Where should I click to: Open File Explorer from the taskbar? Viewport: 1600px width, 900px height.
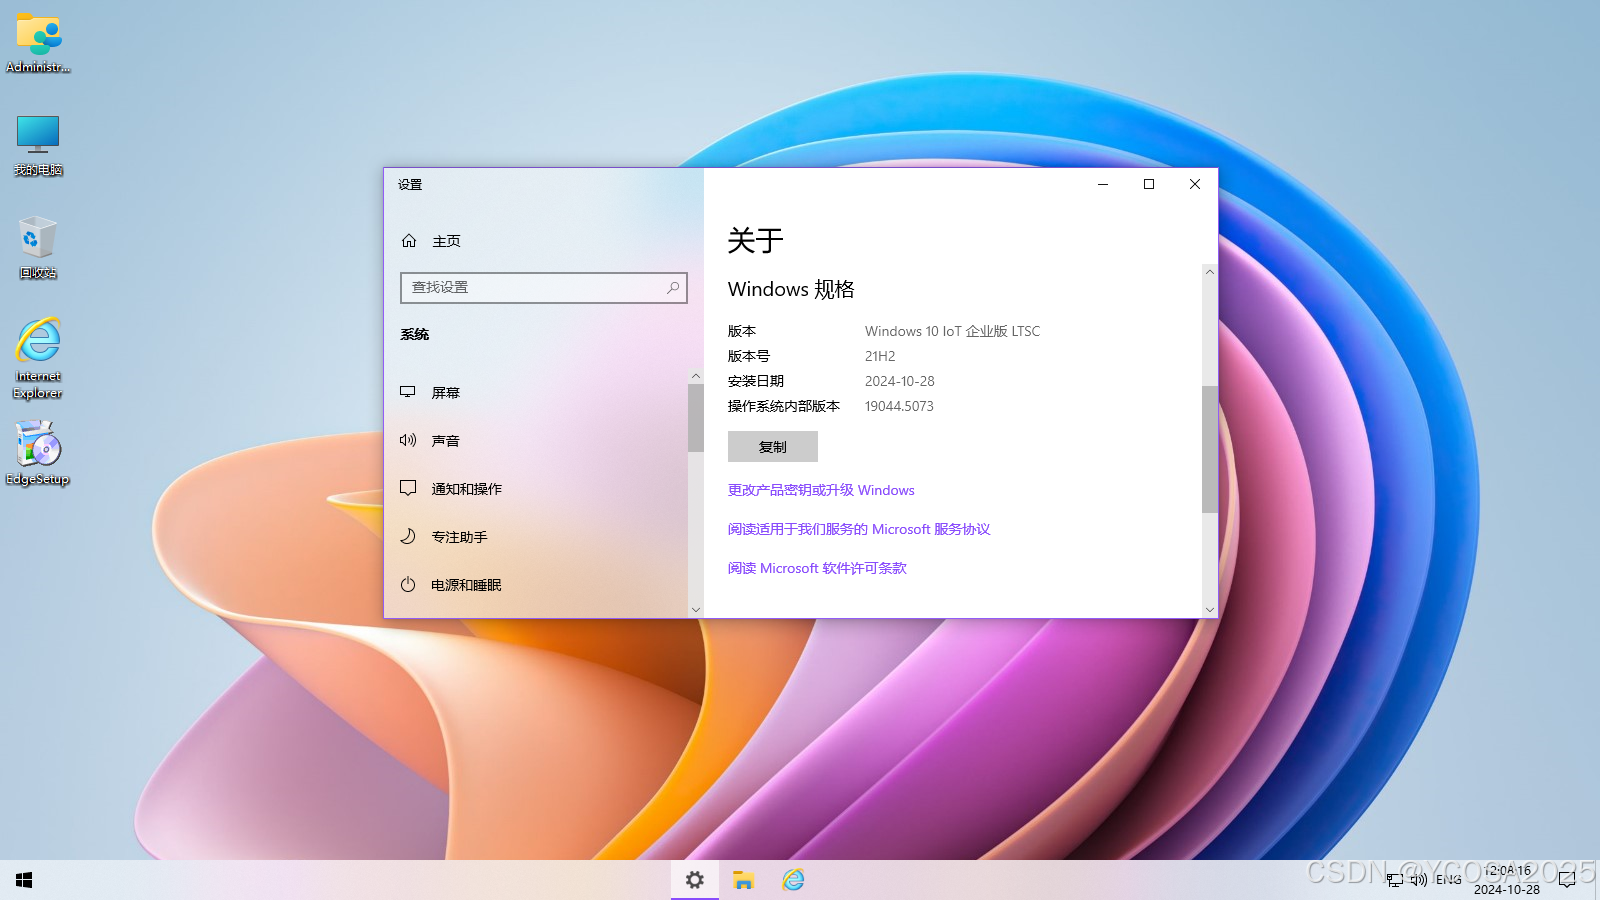tap(743, 880)
